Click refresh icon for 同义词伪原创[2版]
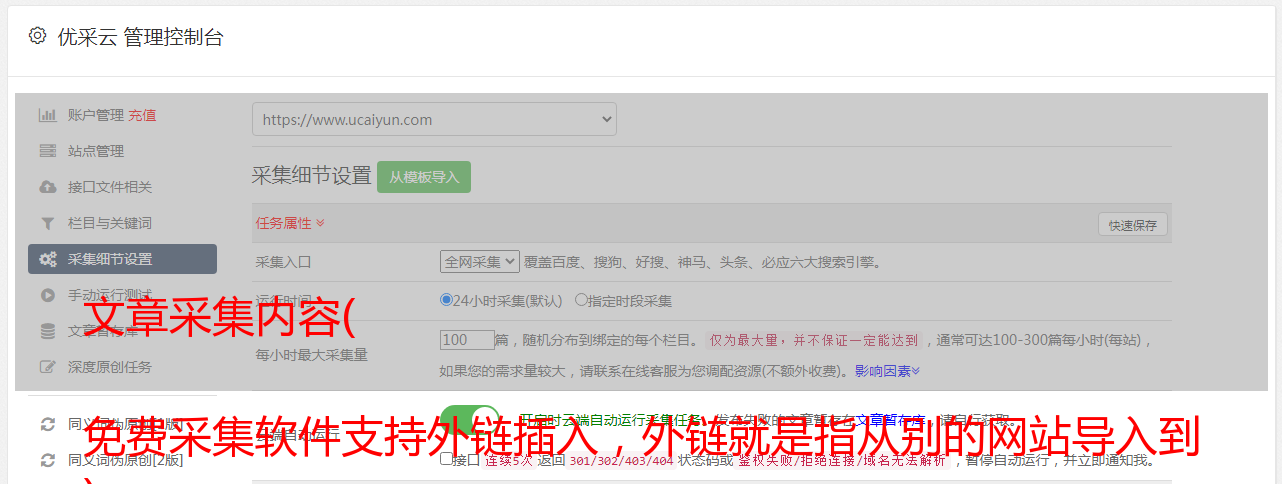1282x484 pixels. coord(47,460)
